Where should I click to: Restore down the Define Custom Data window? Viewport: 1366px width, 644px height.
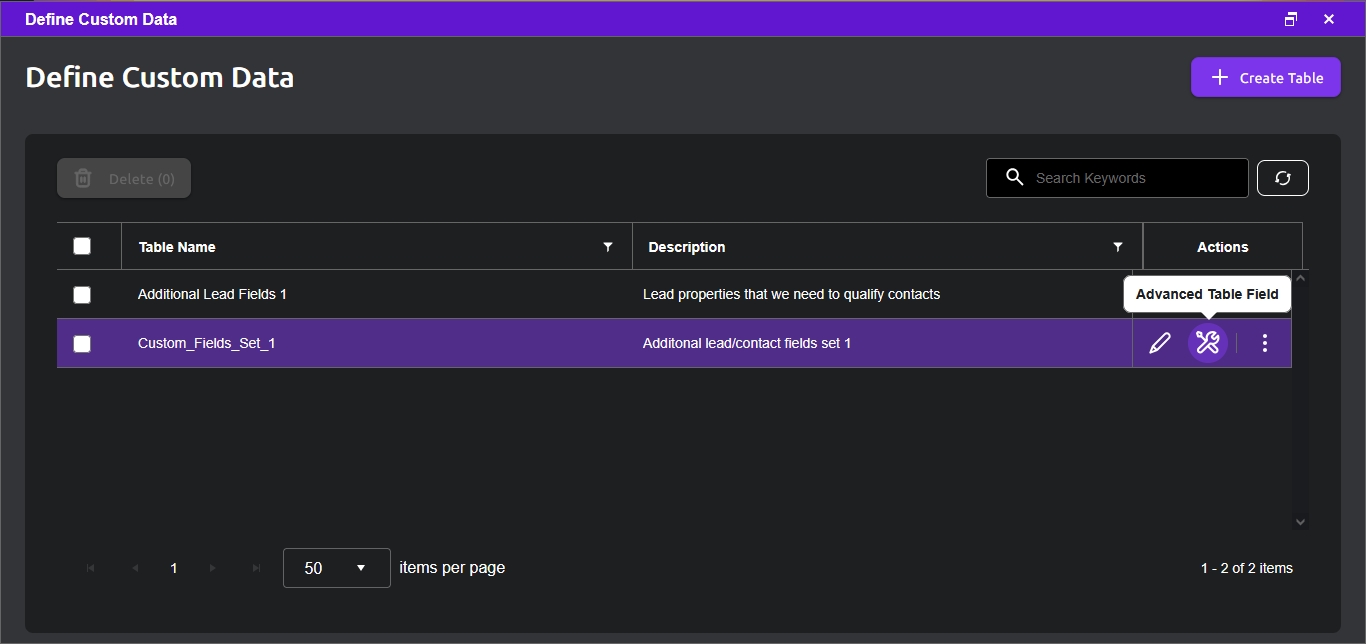tap(1291, 19)
